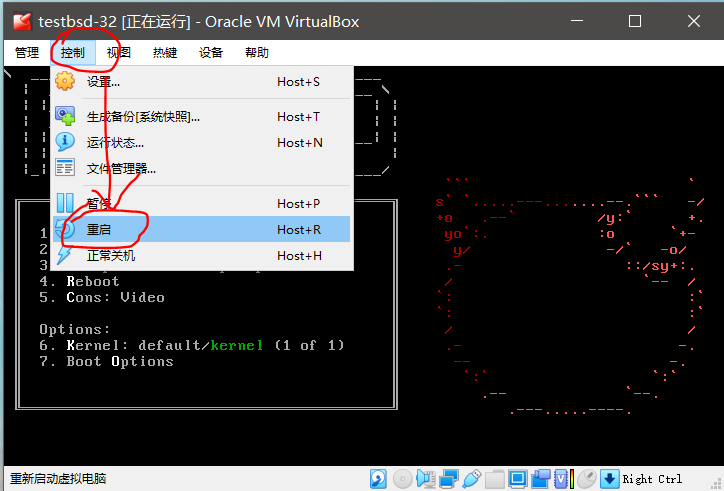Choose 重启 to reset the VM
The image size is (724, 491).
202,229
